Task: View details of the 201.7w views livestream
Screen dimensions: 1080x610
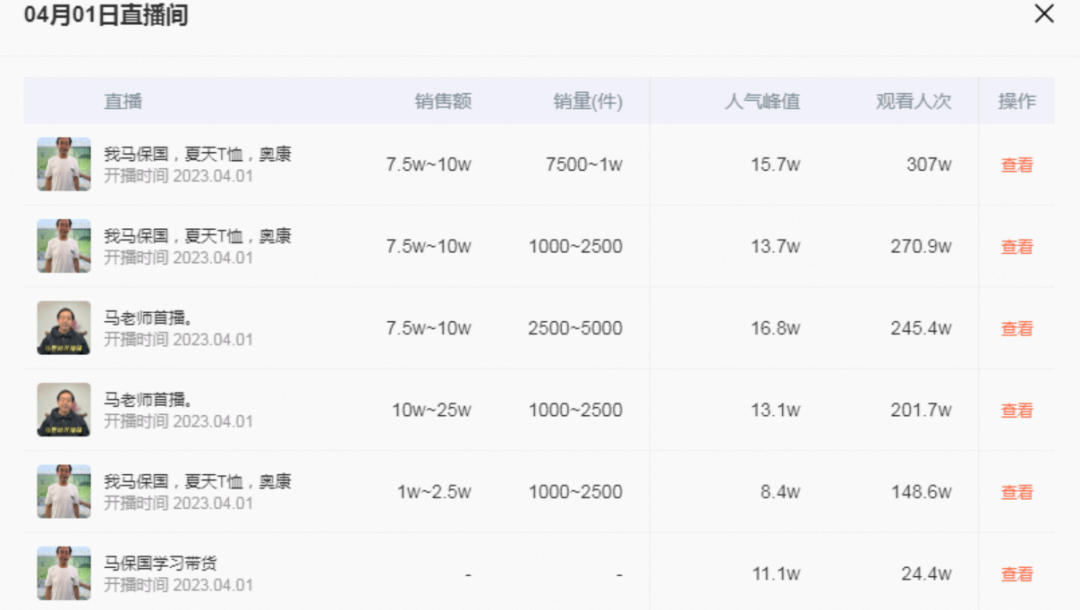Action: click(1016, 411)
